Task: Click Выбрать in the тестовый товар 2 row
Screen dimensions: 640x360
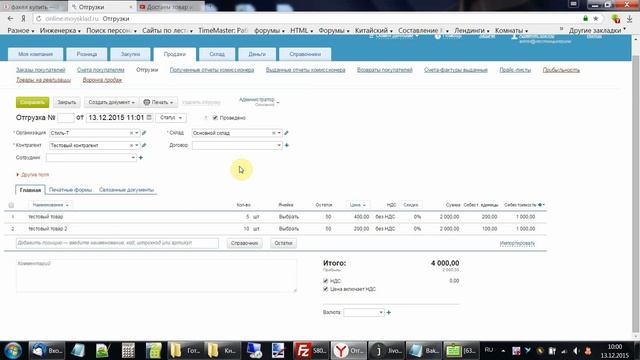Action: (289, 229)
